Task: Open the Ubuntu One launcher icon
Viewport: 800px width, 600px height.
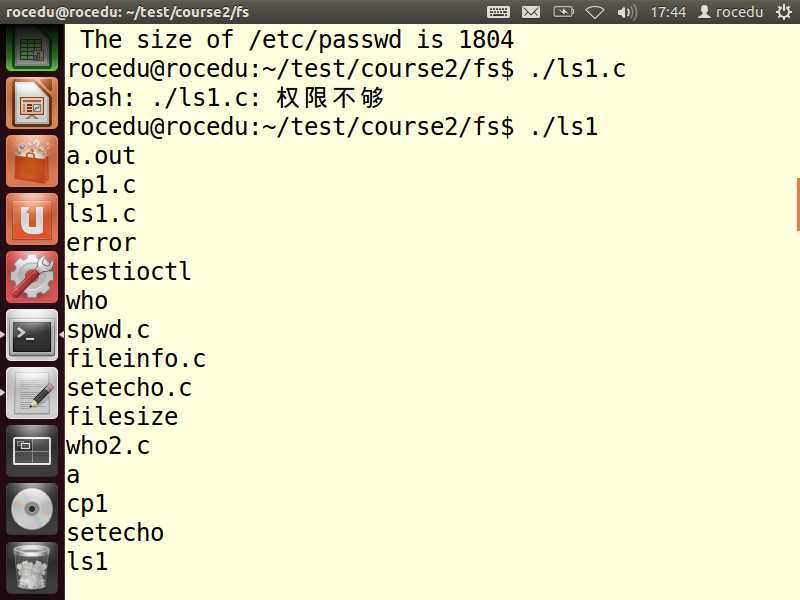Action: pos(32,219)
